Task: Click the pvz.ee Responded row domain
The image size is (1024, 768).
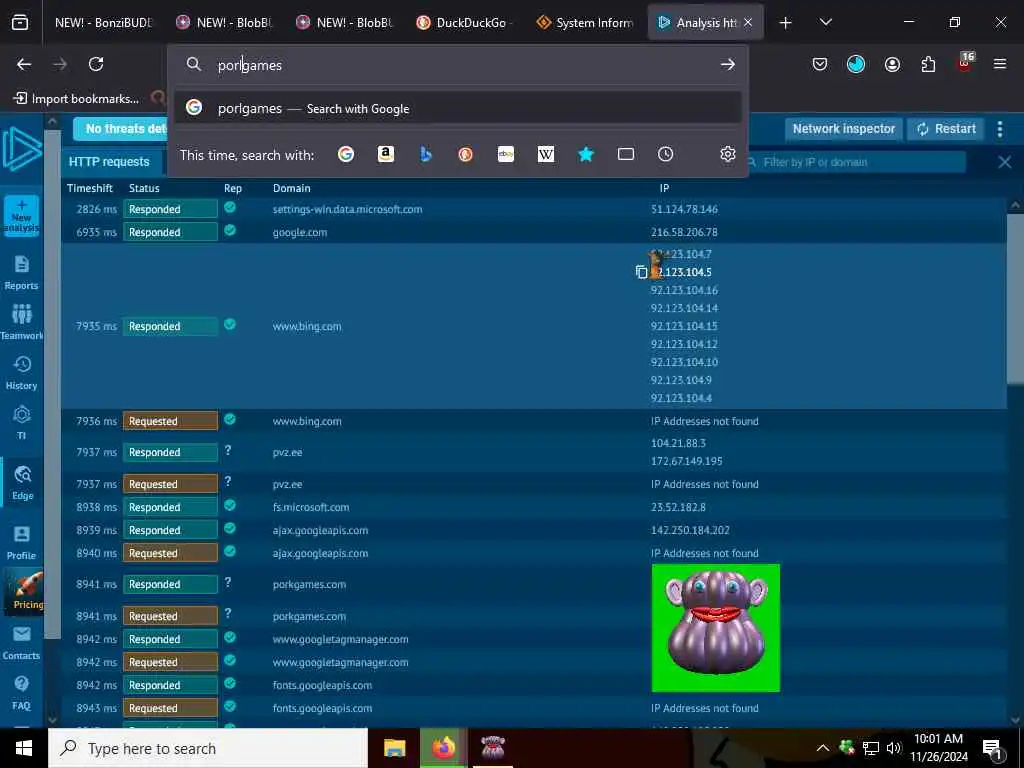Action: 287,453
